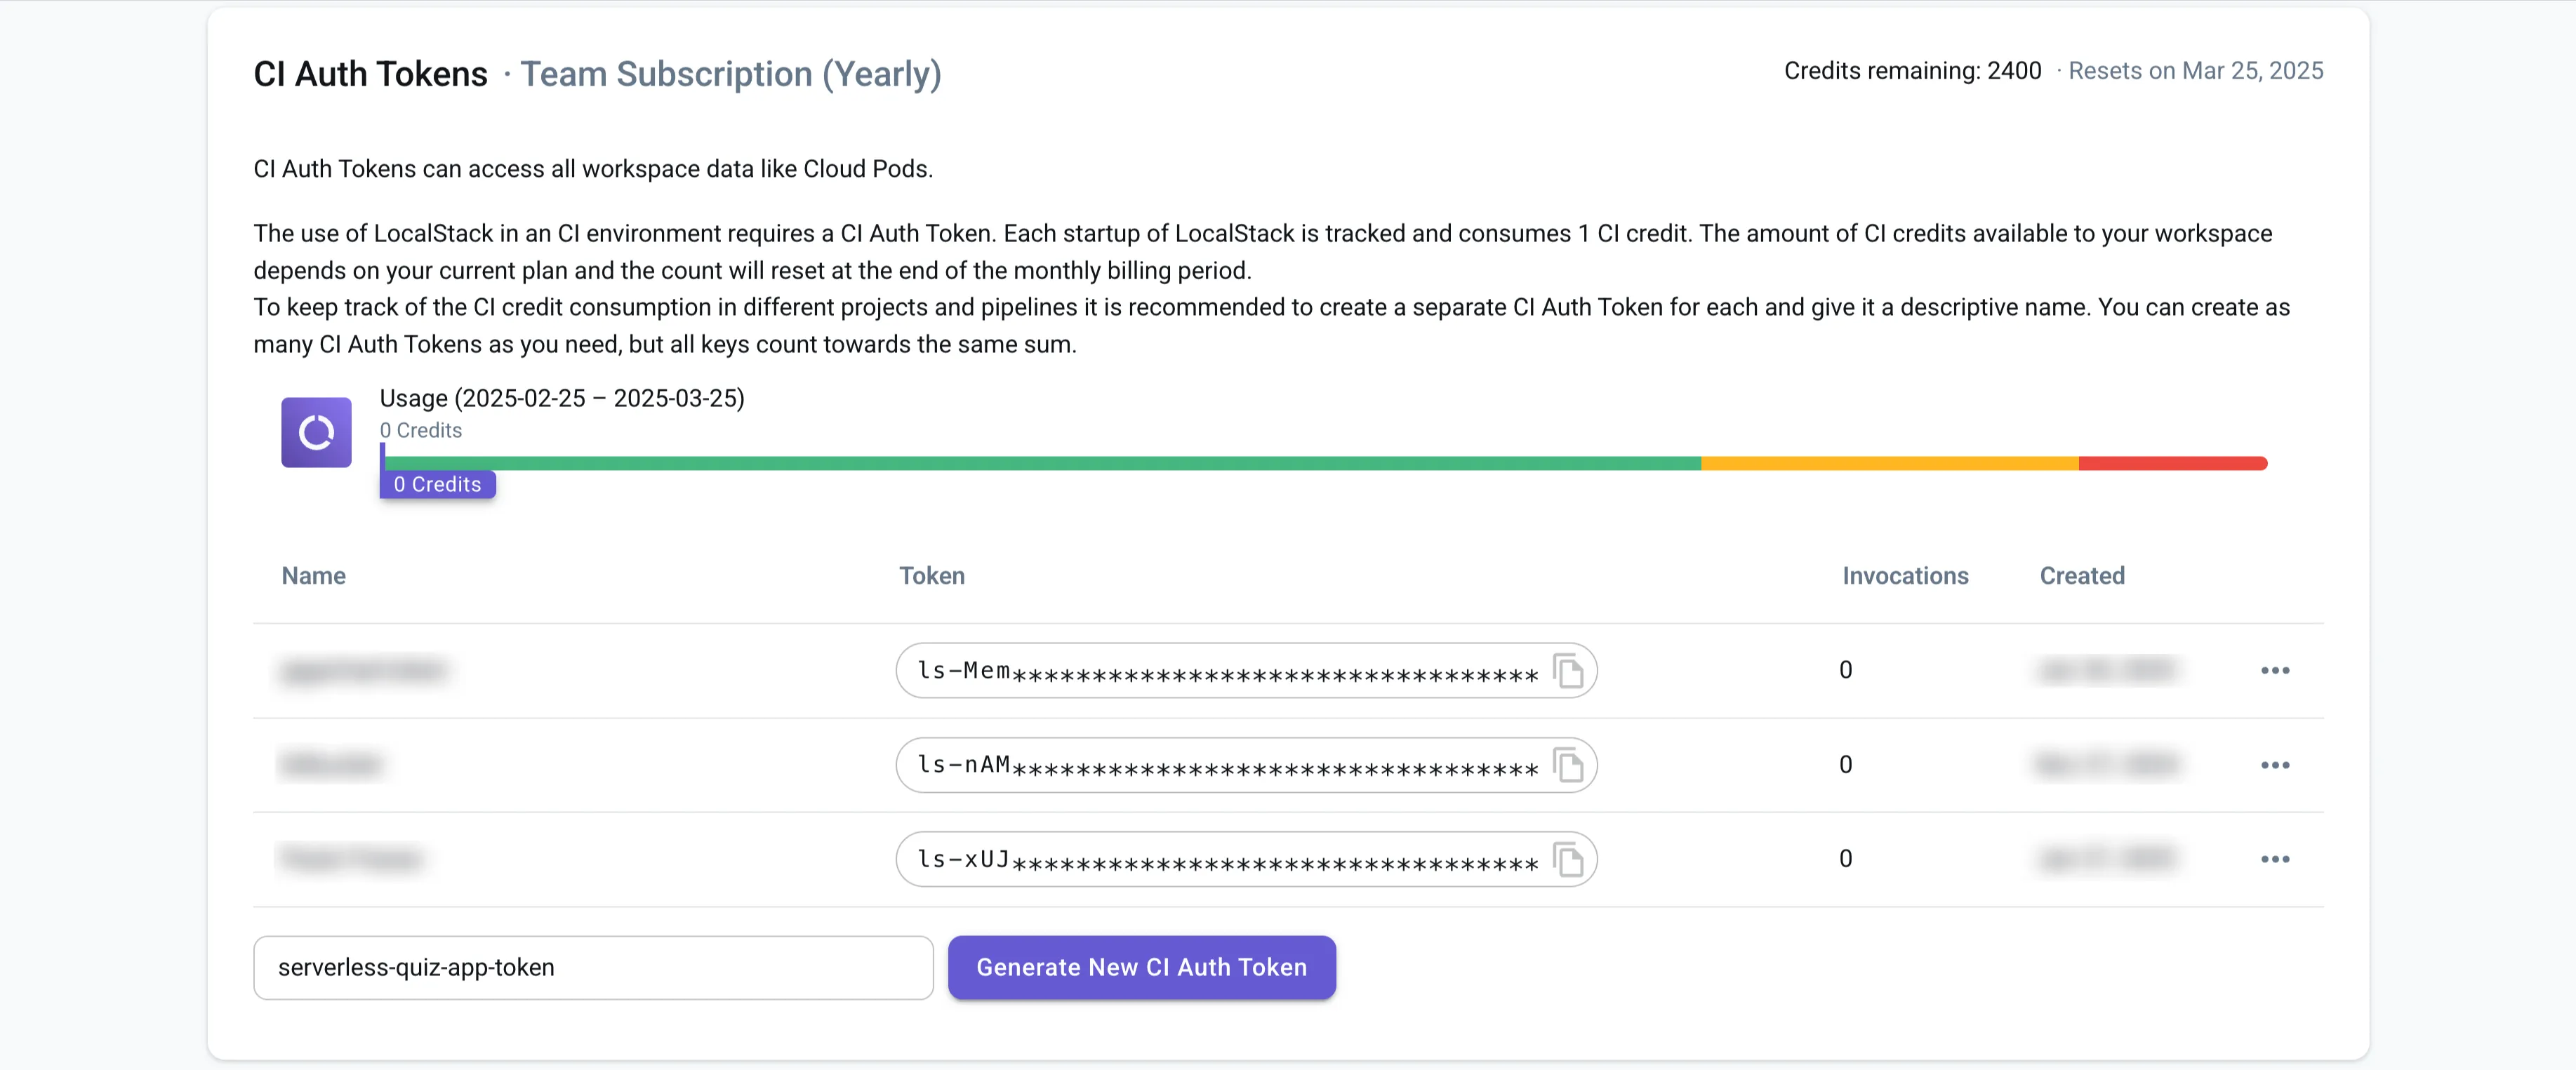Copy the ls-Mem token to clipboard
The image size is (2576, 1070).
tap(1568, 670)
